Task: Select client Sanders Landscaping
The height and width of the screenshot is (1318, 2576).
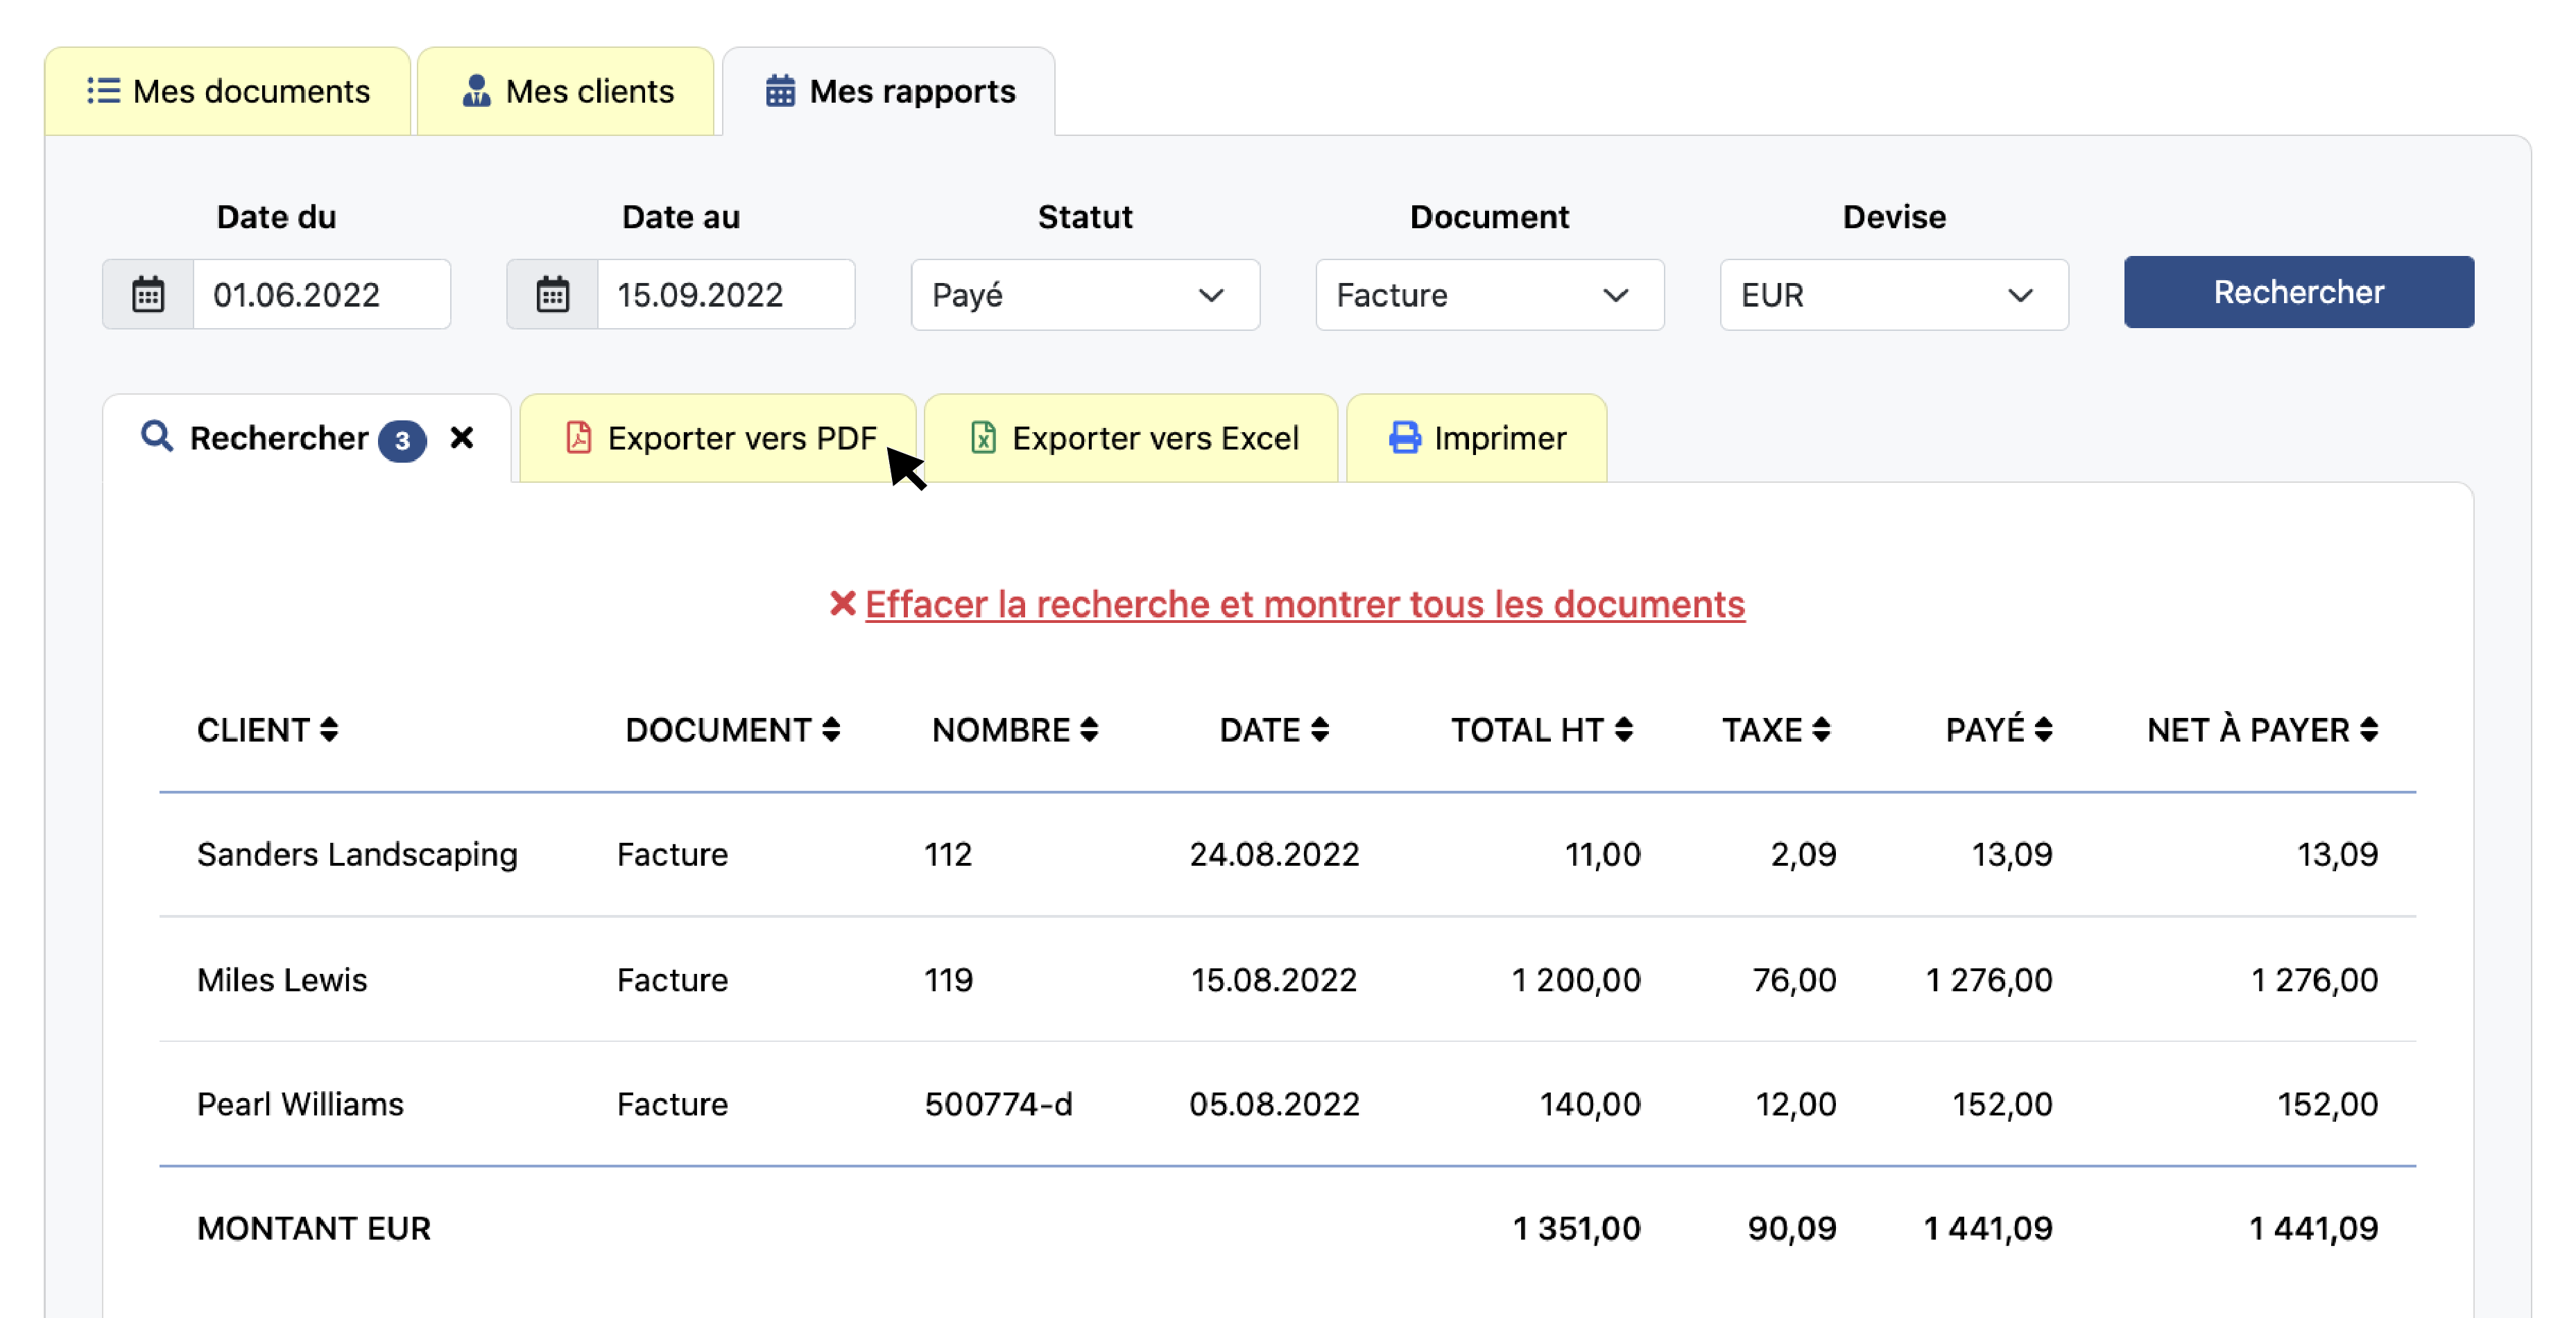Action: (357, 854)
